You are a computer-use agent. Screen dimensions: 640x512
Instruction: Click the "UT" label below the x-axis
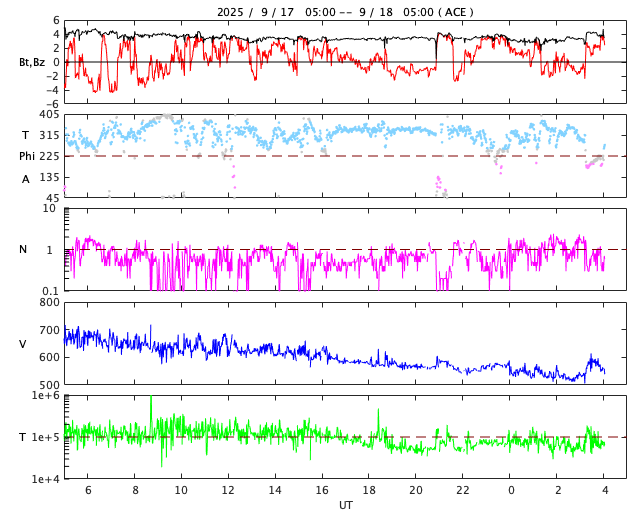345,505
